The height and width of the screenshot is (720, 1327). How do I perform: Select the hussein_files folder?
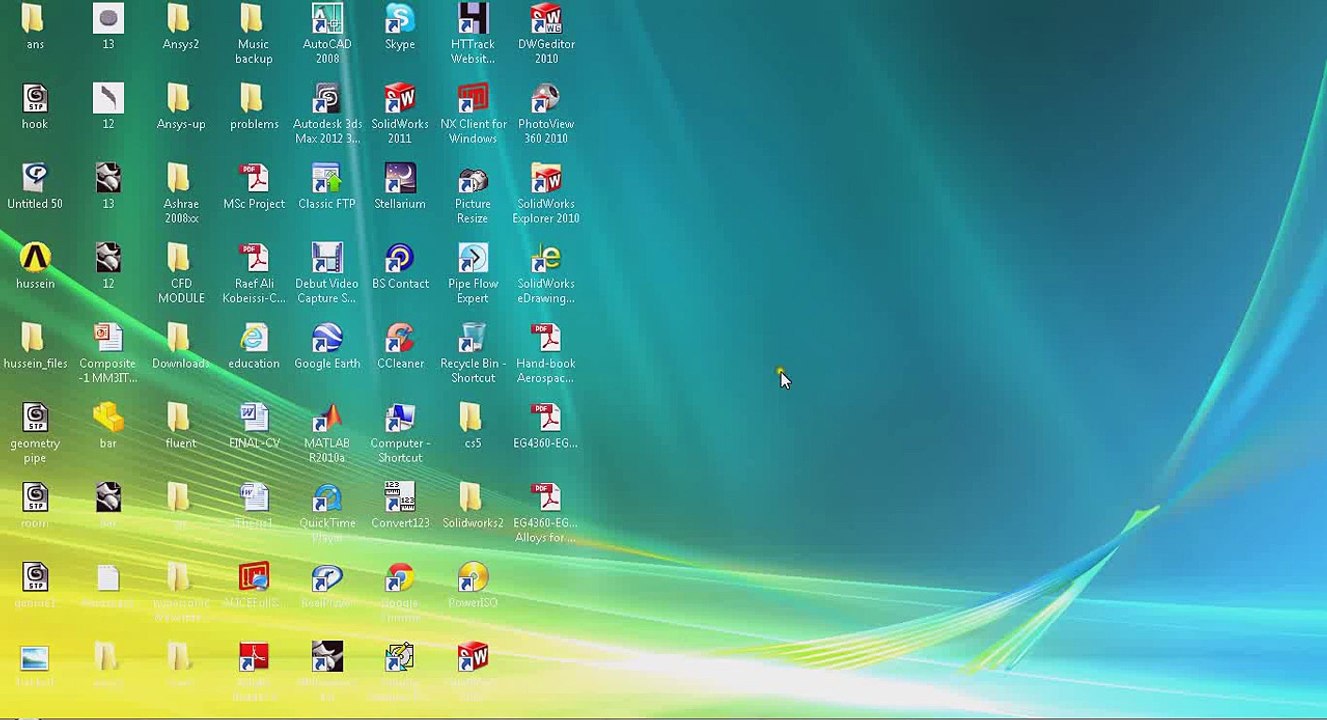click(35, 339)
